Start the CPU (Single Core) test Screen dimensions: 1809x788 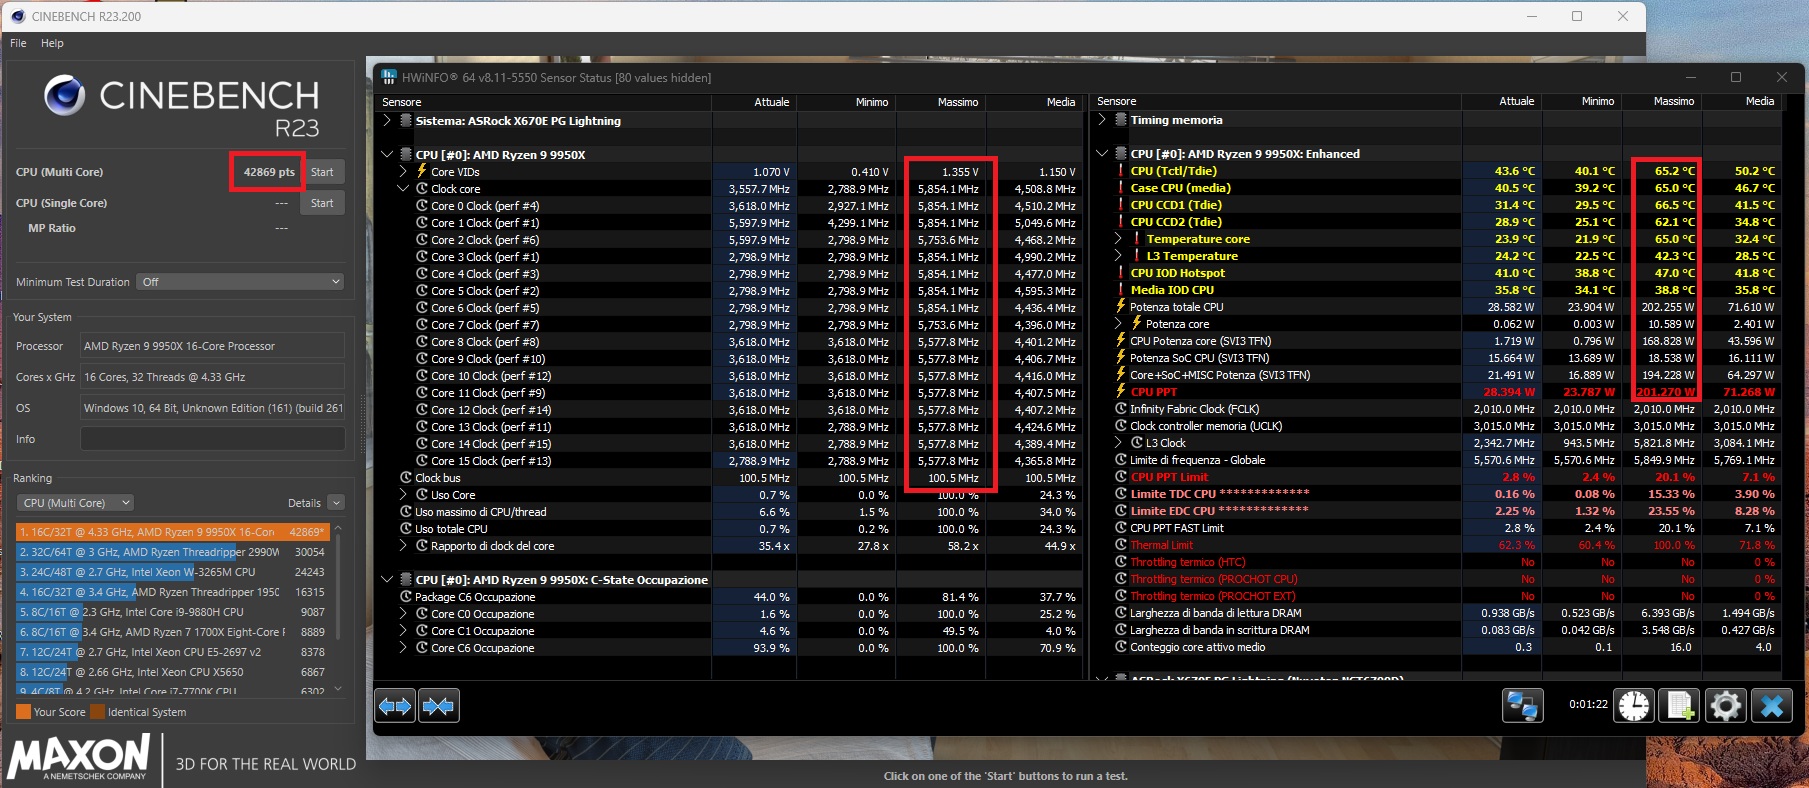pos(322,203)
